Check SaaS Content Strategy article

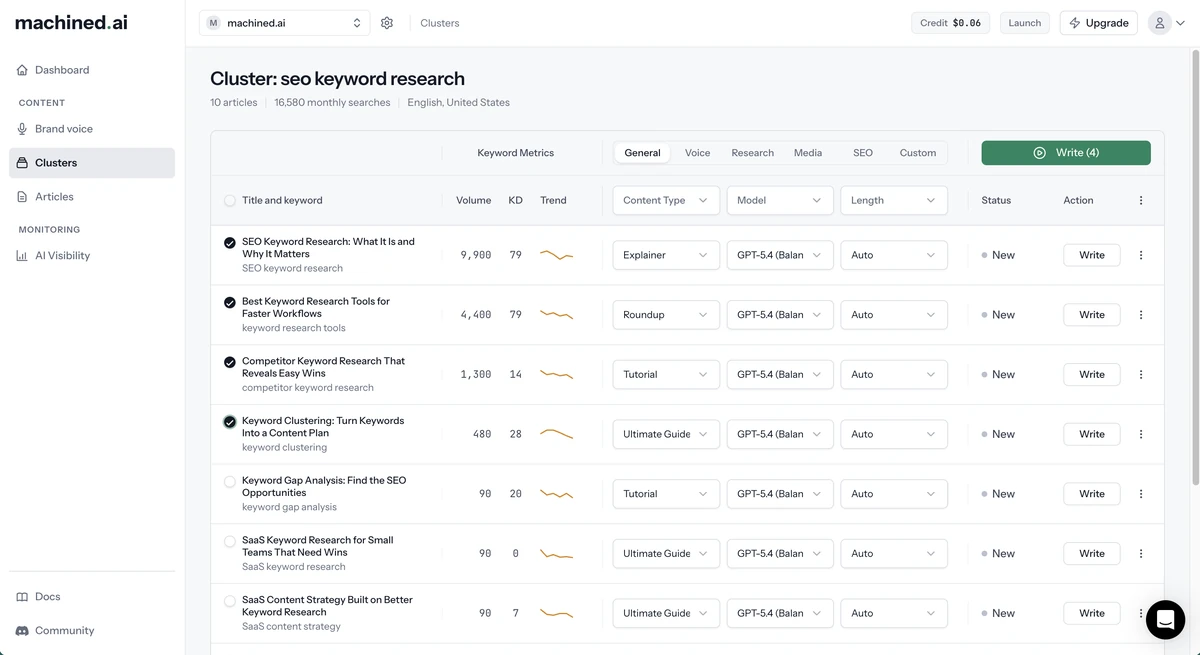click(x=230, y=601)
